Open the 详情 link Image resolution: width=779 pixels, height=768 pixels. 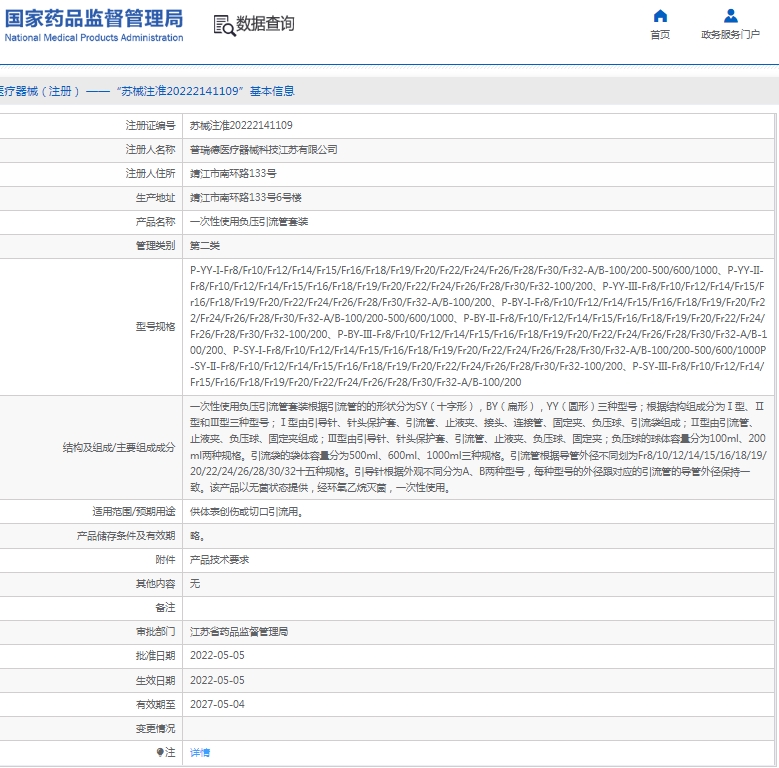click(x=200, y=753)
